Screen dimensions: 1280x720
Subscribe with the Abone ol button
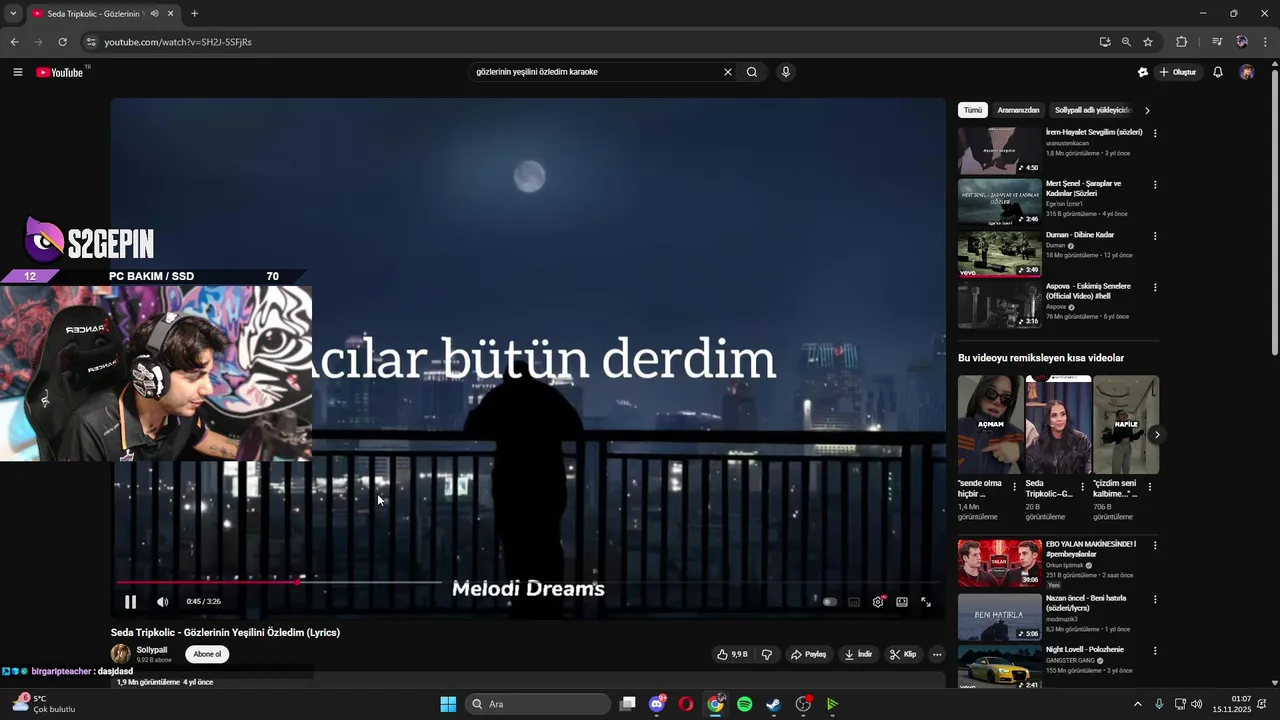[x=207, y=654]
